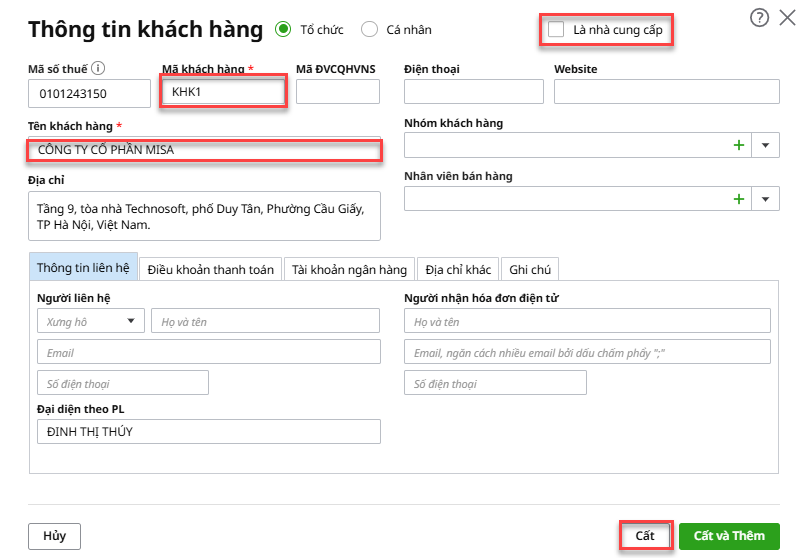803x558 pixels.
Task: Click the help question mark icon
Action: click(x=758, y=17)
